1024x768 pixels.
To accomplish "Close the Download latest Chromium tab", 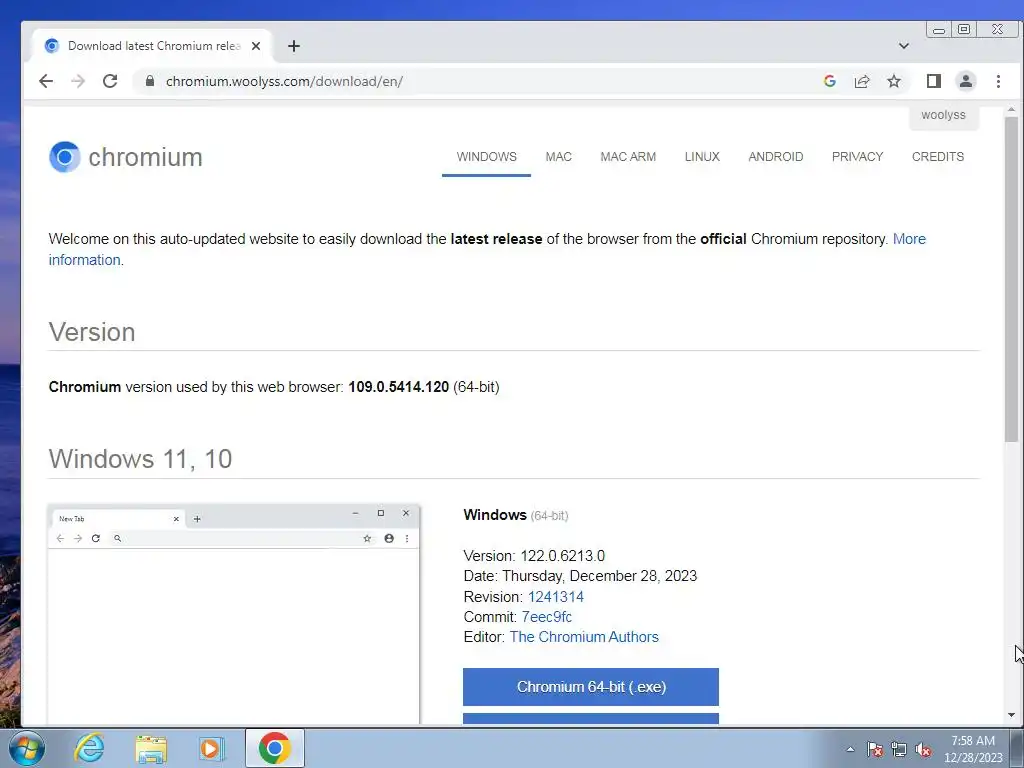I will tap(256, 46).
